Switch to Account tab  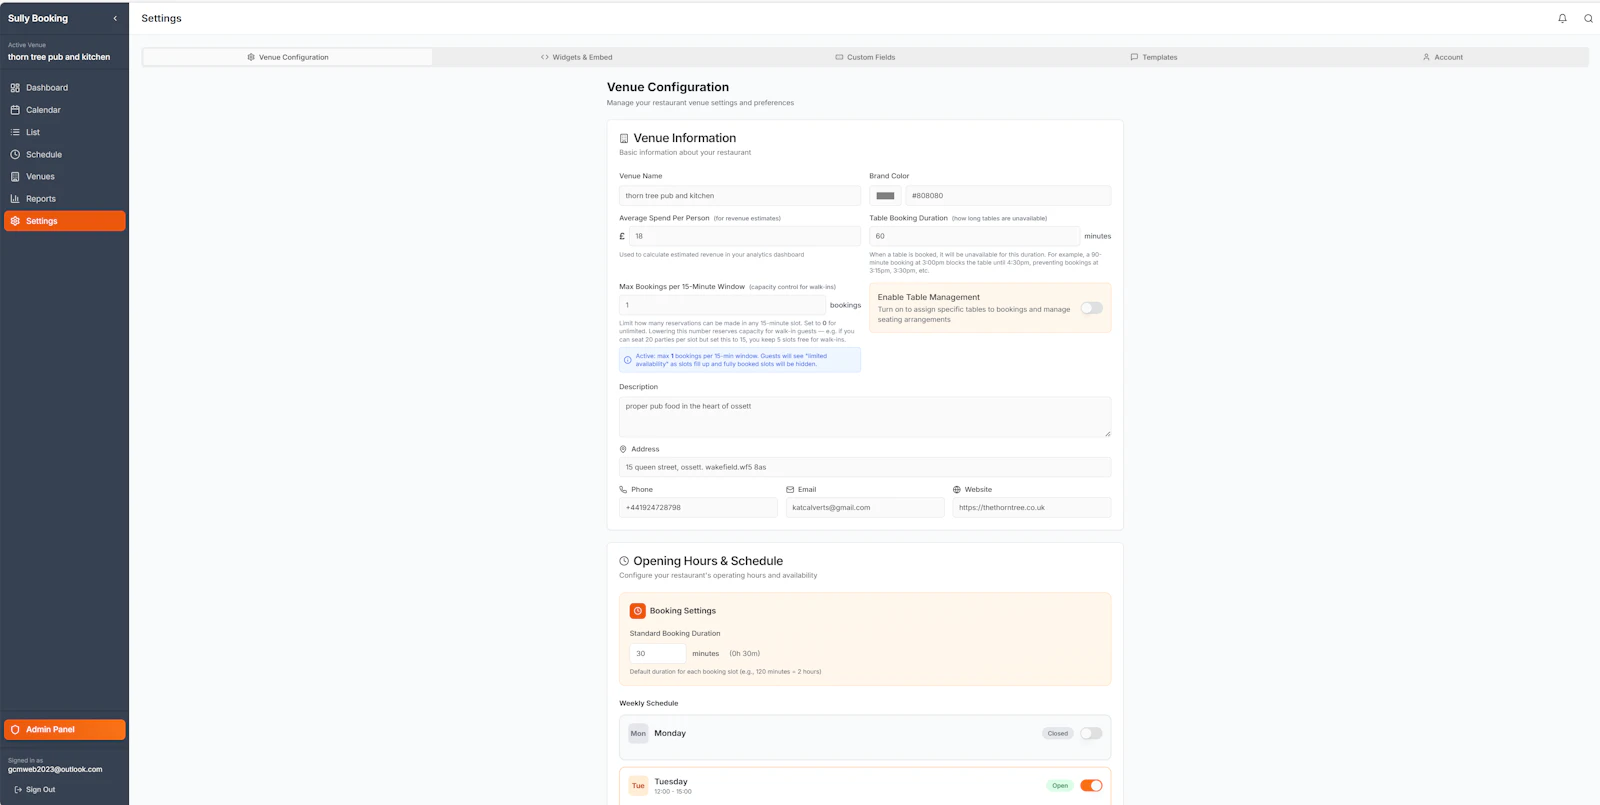coord(1443,57)
